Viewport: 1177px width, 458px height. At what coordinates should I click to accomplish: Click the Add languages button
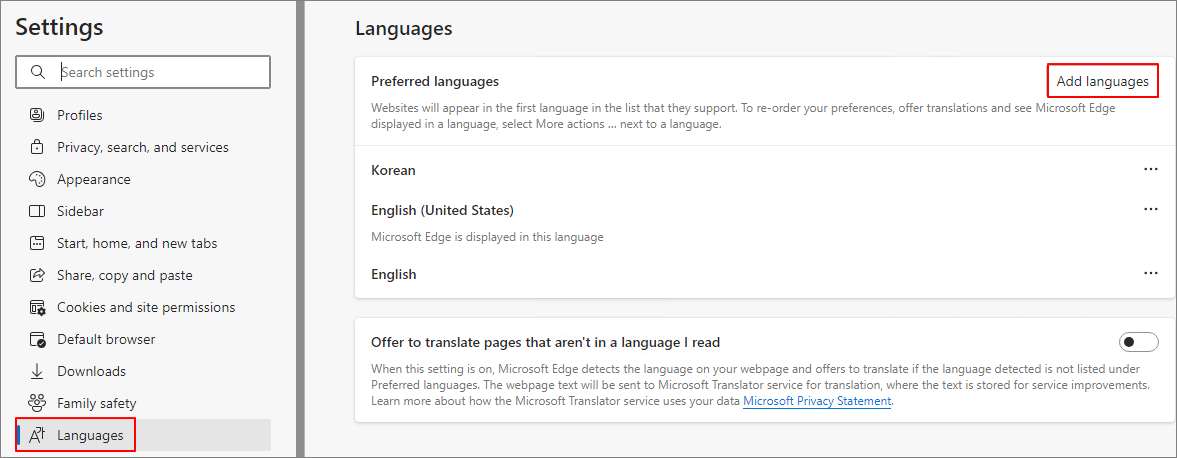point(1102,81)
